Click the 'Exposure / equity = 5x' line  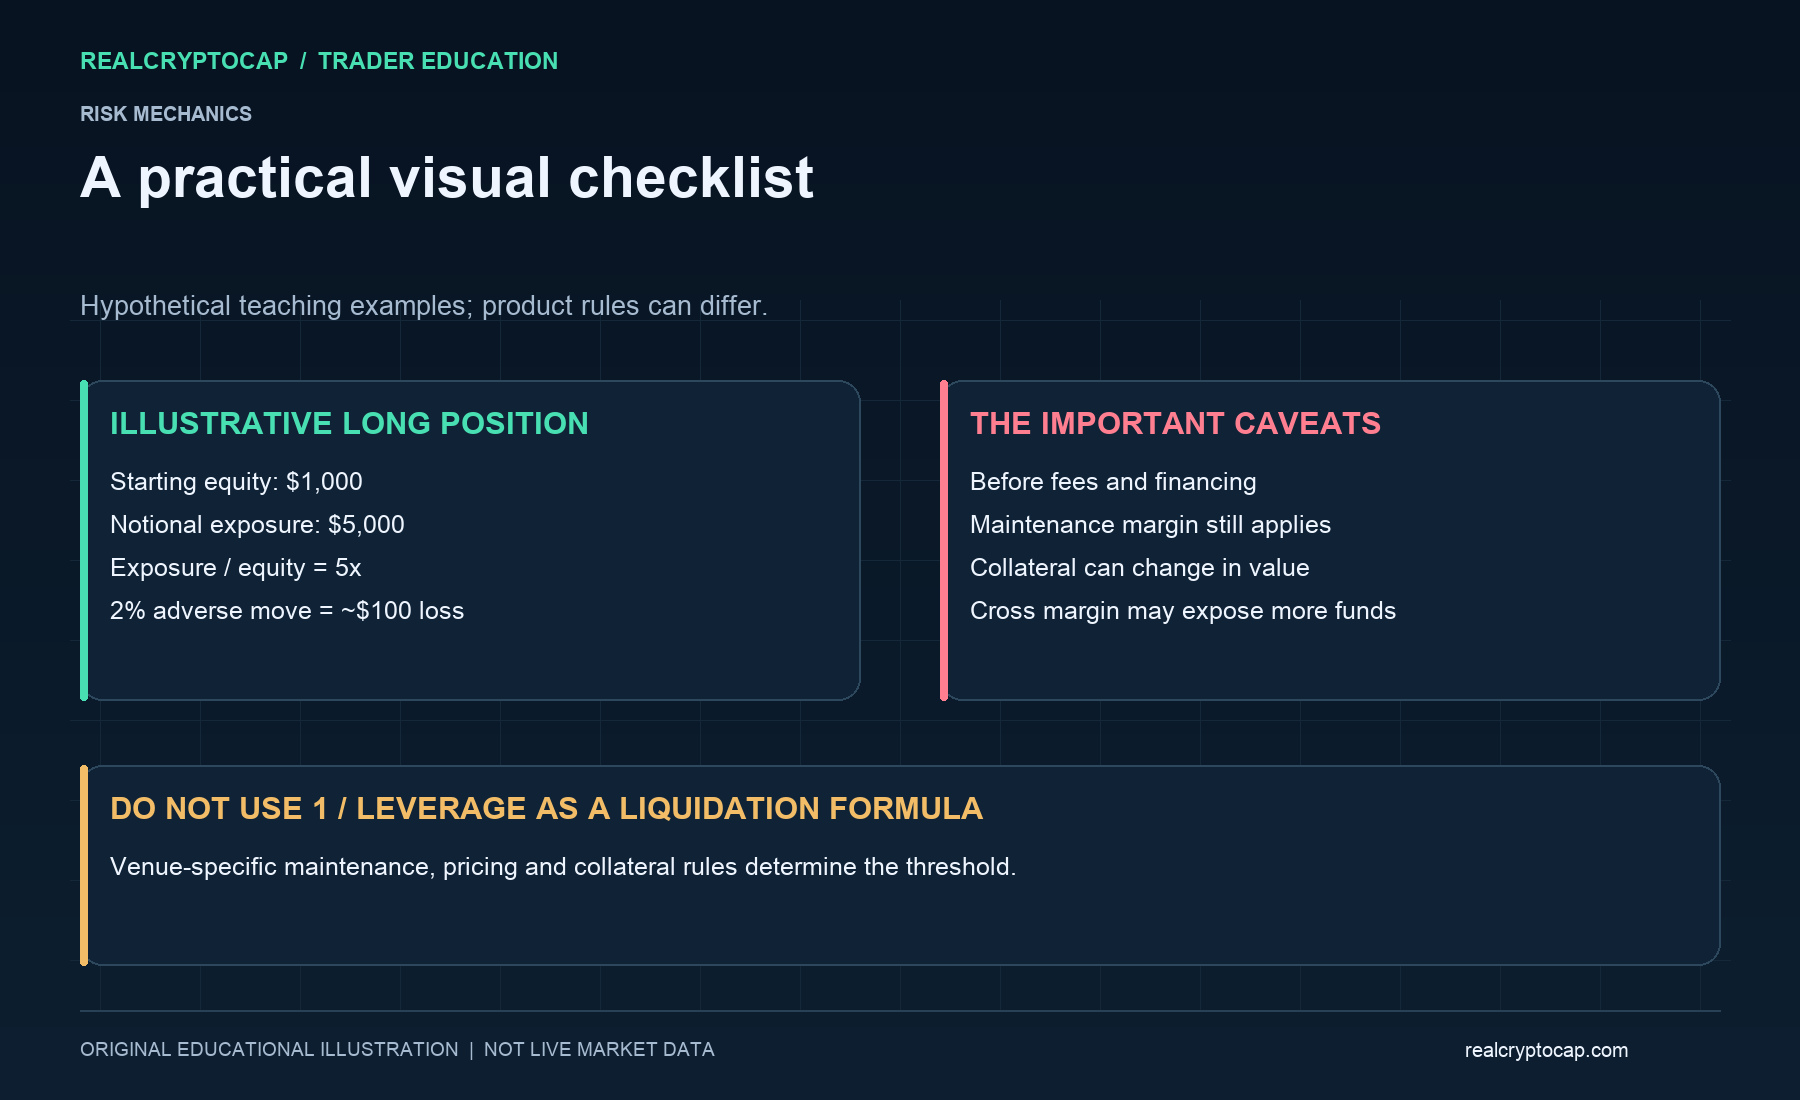(235, 568)
